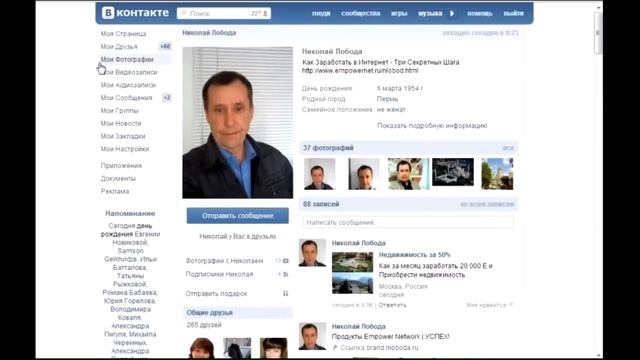
Task: Click the upper image of the real estate post
Action: [x=352, y=262]
